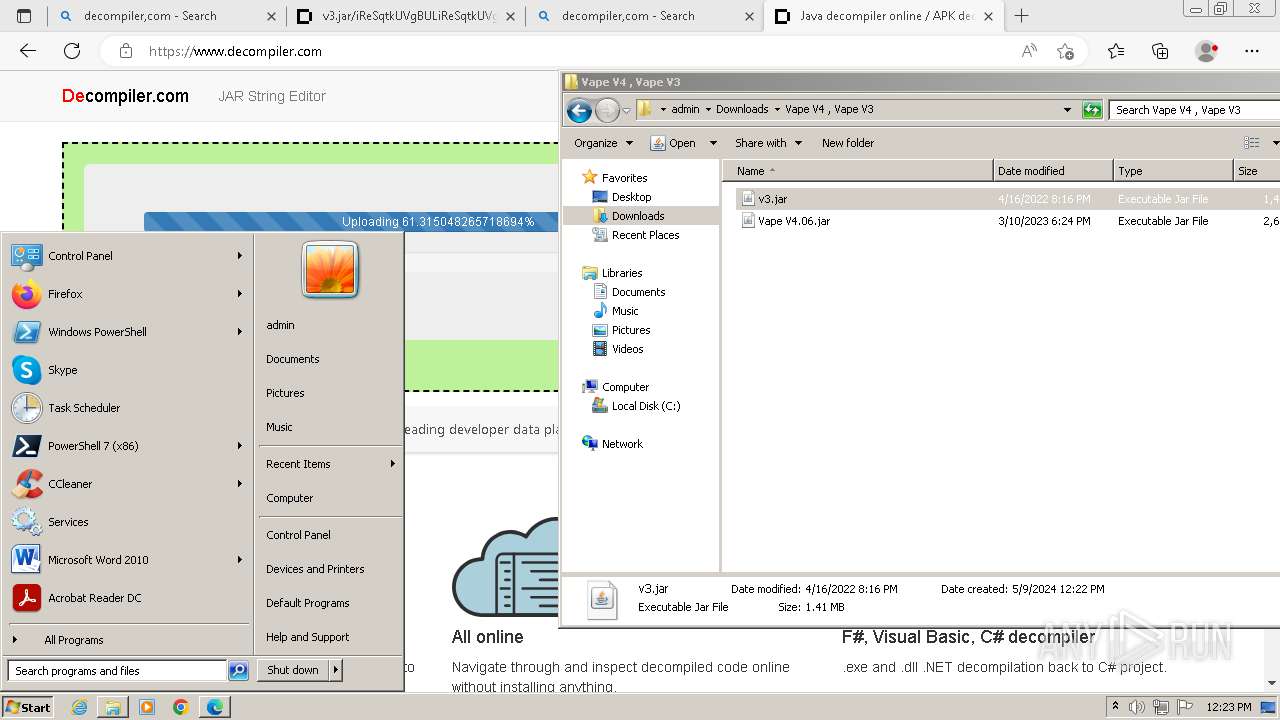Click Explorer search box
This screenshot has height=720, width=1280.
1194,110
